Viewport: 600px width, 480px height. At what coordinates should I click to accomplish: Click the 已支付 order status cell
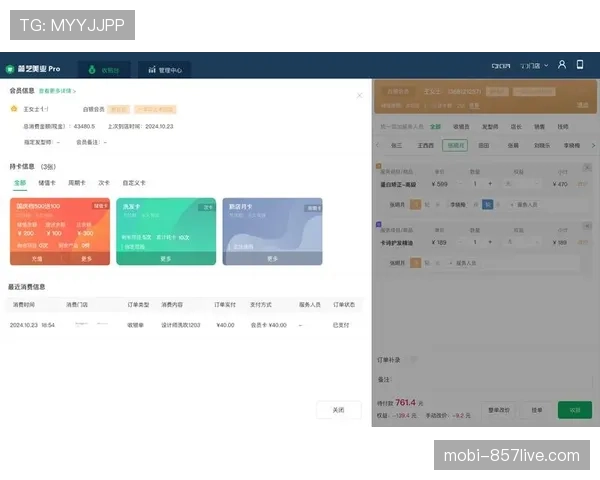click(341, 325)
